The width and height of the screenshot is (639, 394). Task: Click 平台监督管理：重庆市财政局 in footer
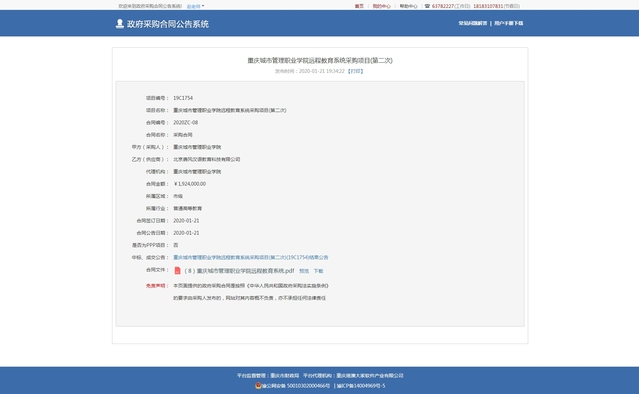268,376
